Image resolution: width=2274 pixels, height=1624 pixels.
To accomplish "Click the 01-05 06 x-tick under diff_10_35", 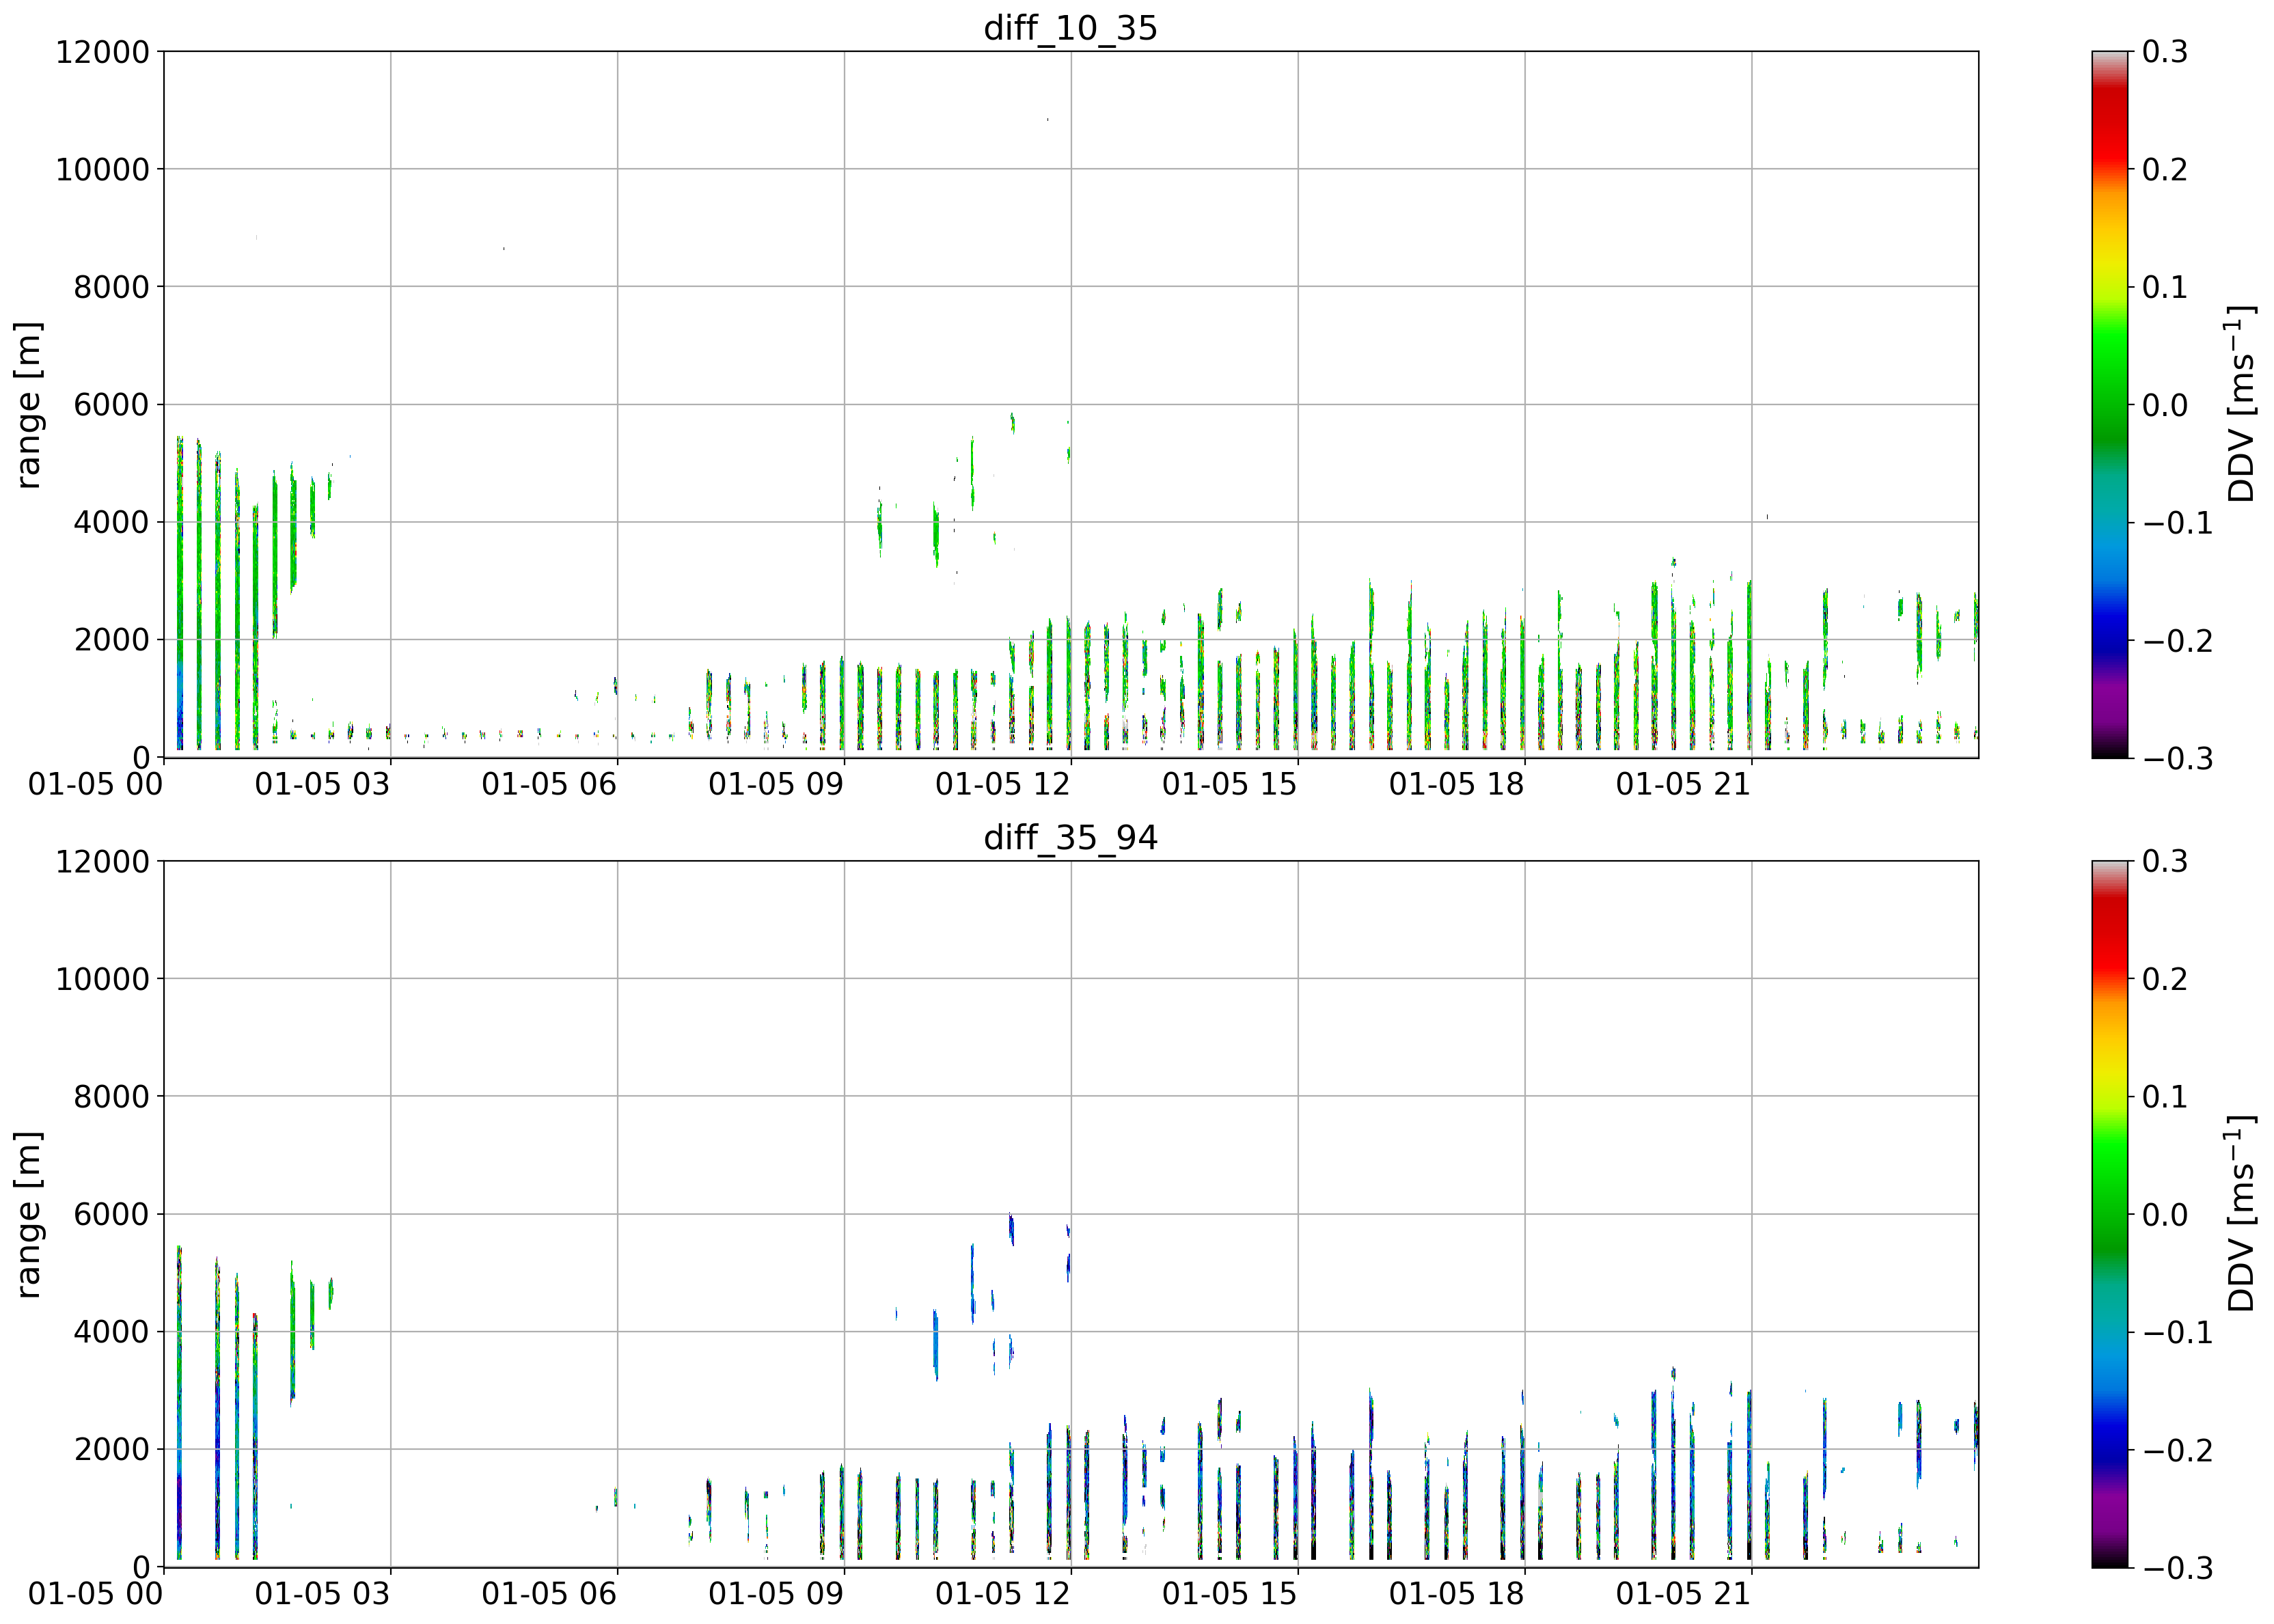I will (x=549, y=784).
